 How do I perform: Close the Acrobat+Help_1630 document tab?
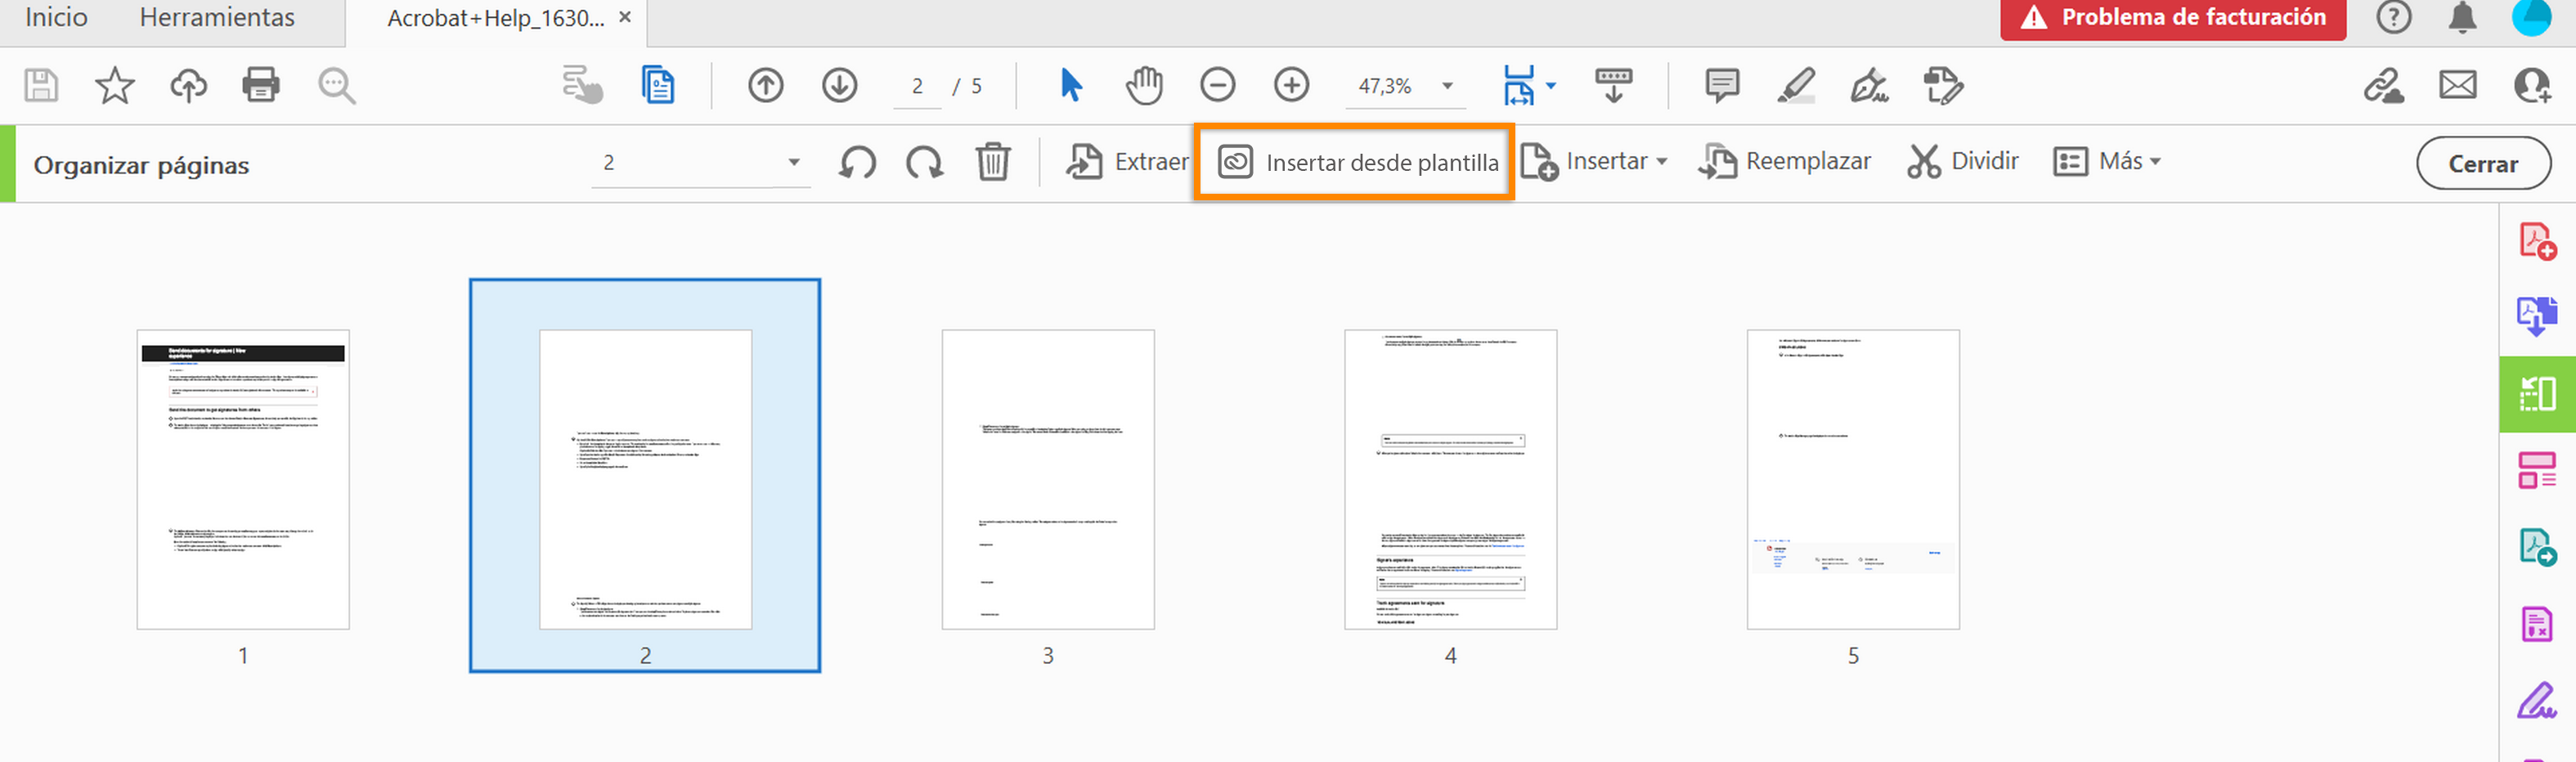625,17
